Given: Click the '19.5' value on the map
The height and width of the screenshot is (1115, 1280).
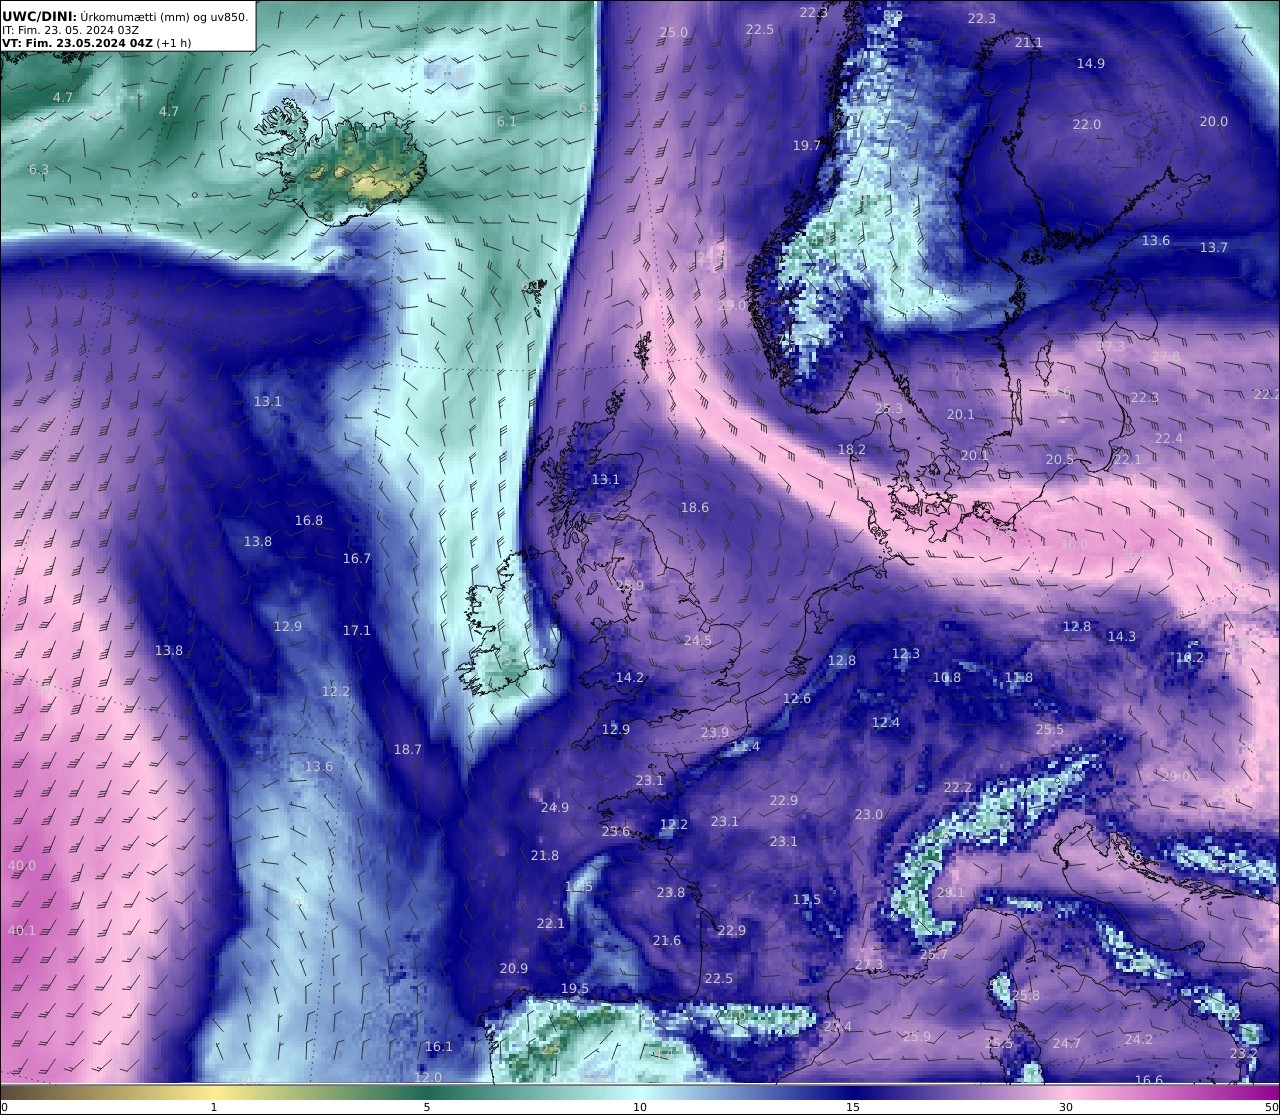Looking at the screenshot, I should tap(574, 989).
